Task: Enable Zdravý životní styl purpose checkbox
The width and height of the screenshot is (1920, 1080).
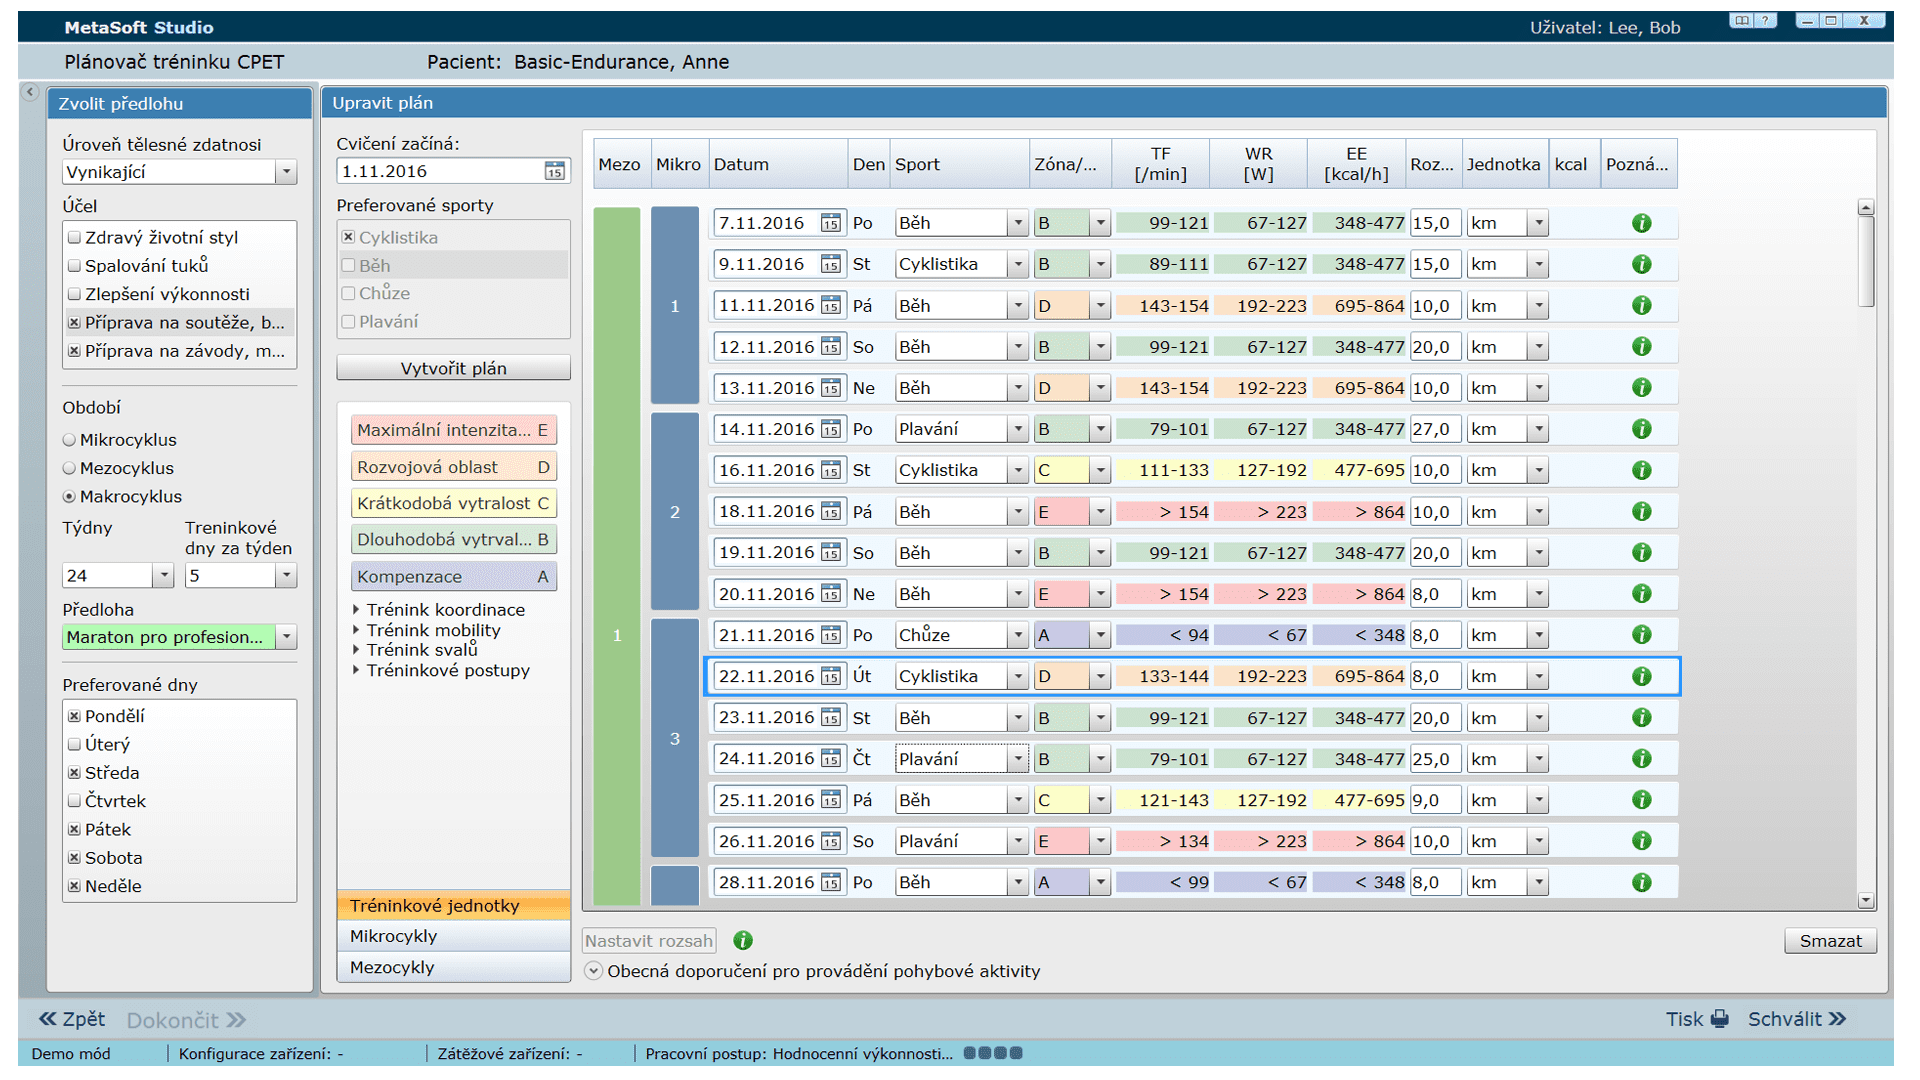Action: 74,237
